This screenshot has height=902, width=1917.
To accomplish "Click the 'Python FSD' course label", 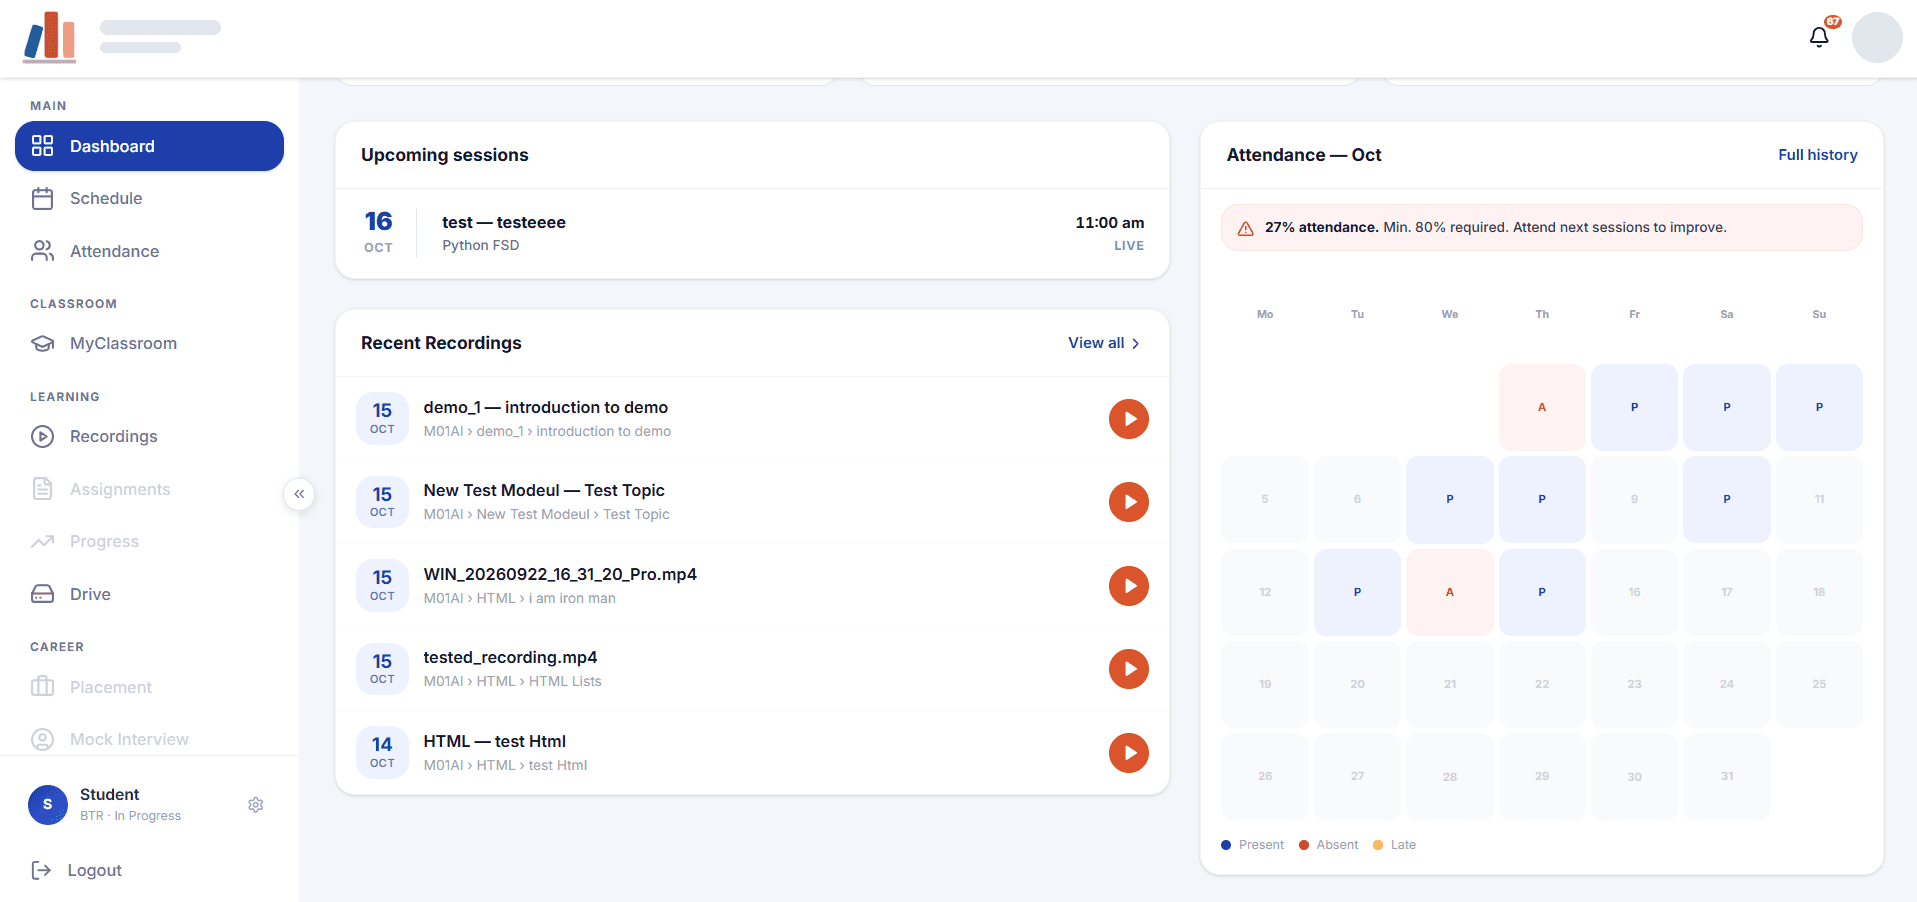I will point(481,245).
